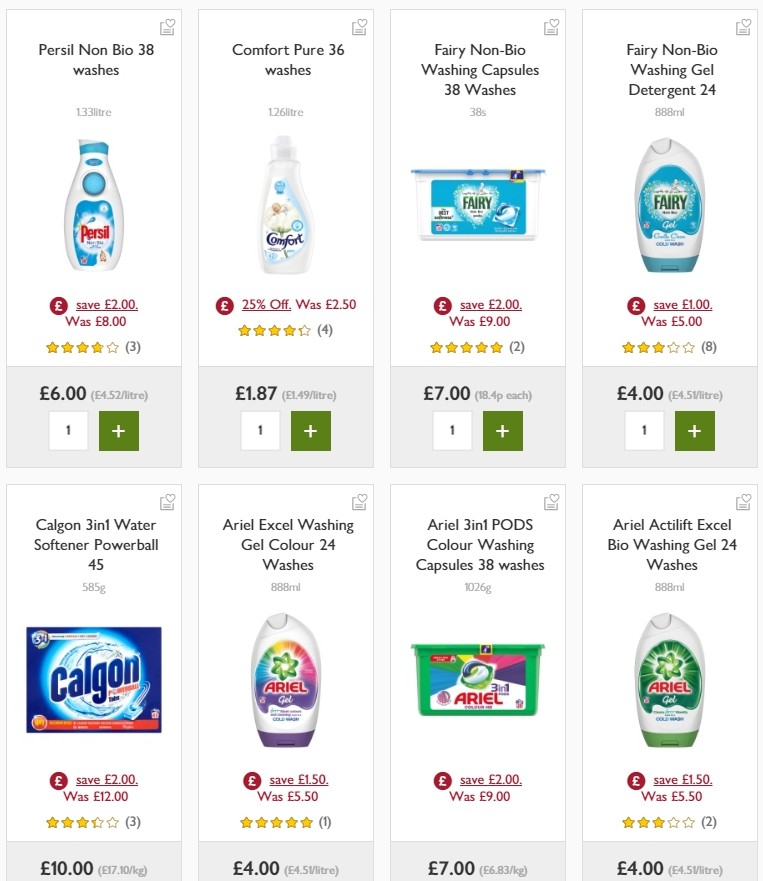Add Persil Non Bio to basket with plus button

click(119, 430)
